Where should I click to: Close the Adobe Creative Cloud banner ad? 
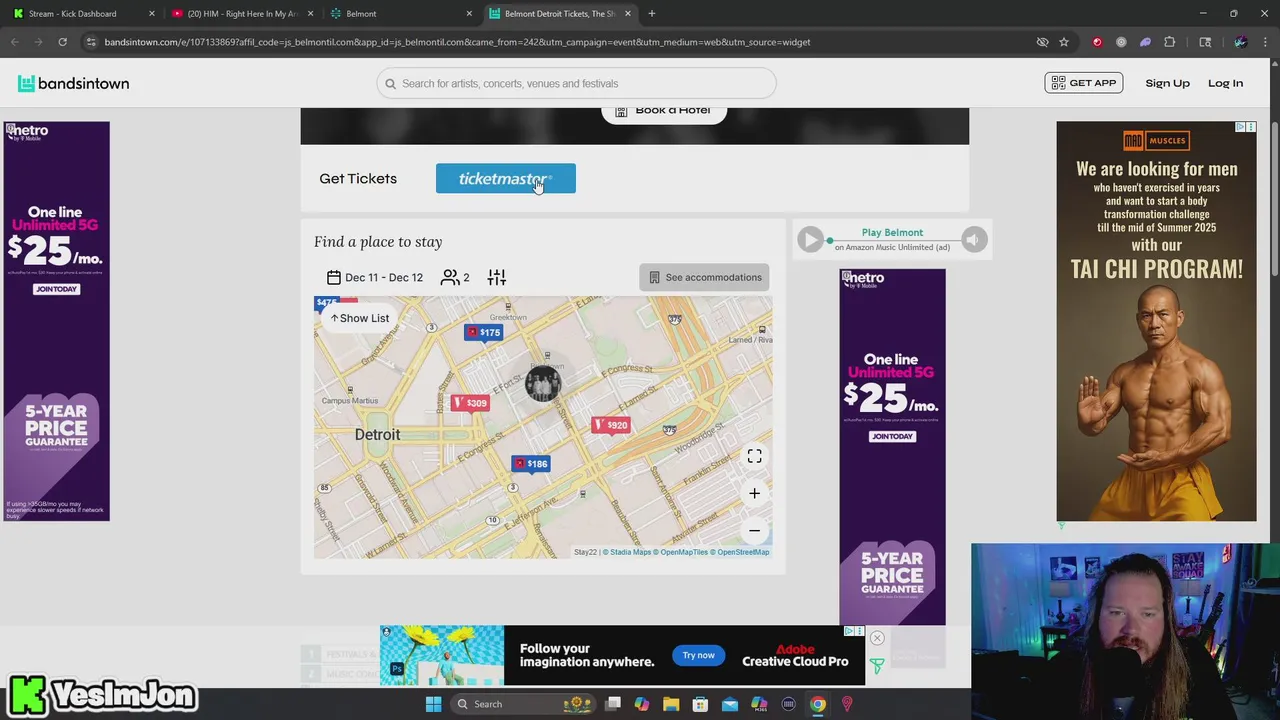[877, 638]
